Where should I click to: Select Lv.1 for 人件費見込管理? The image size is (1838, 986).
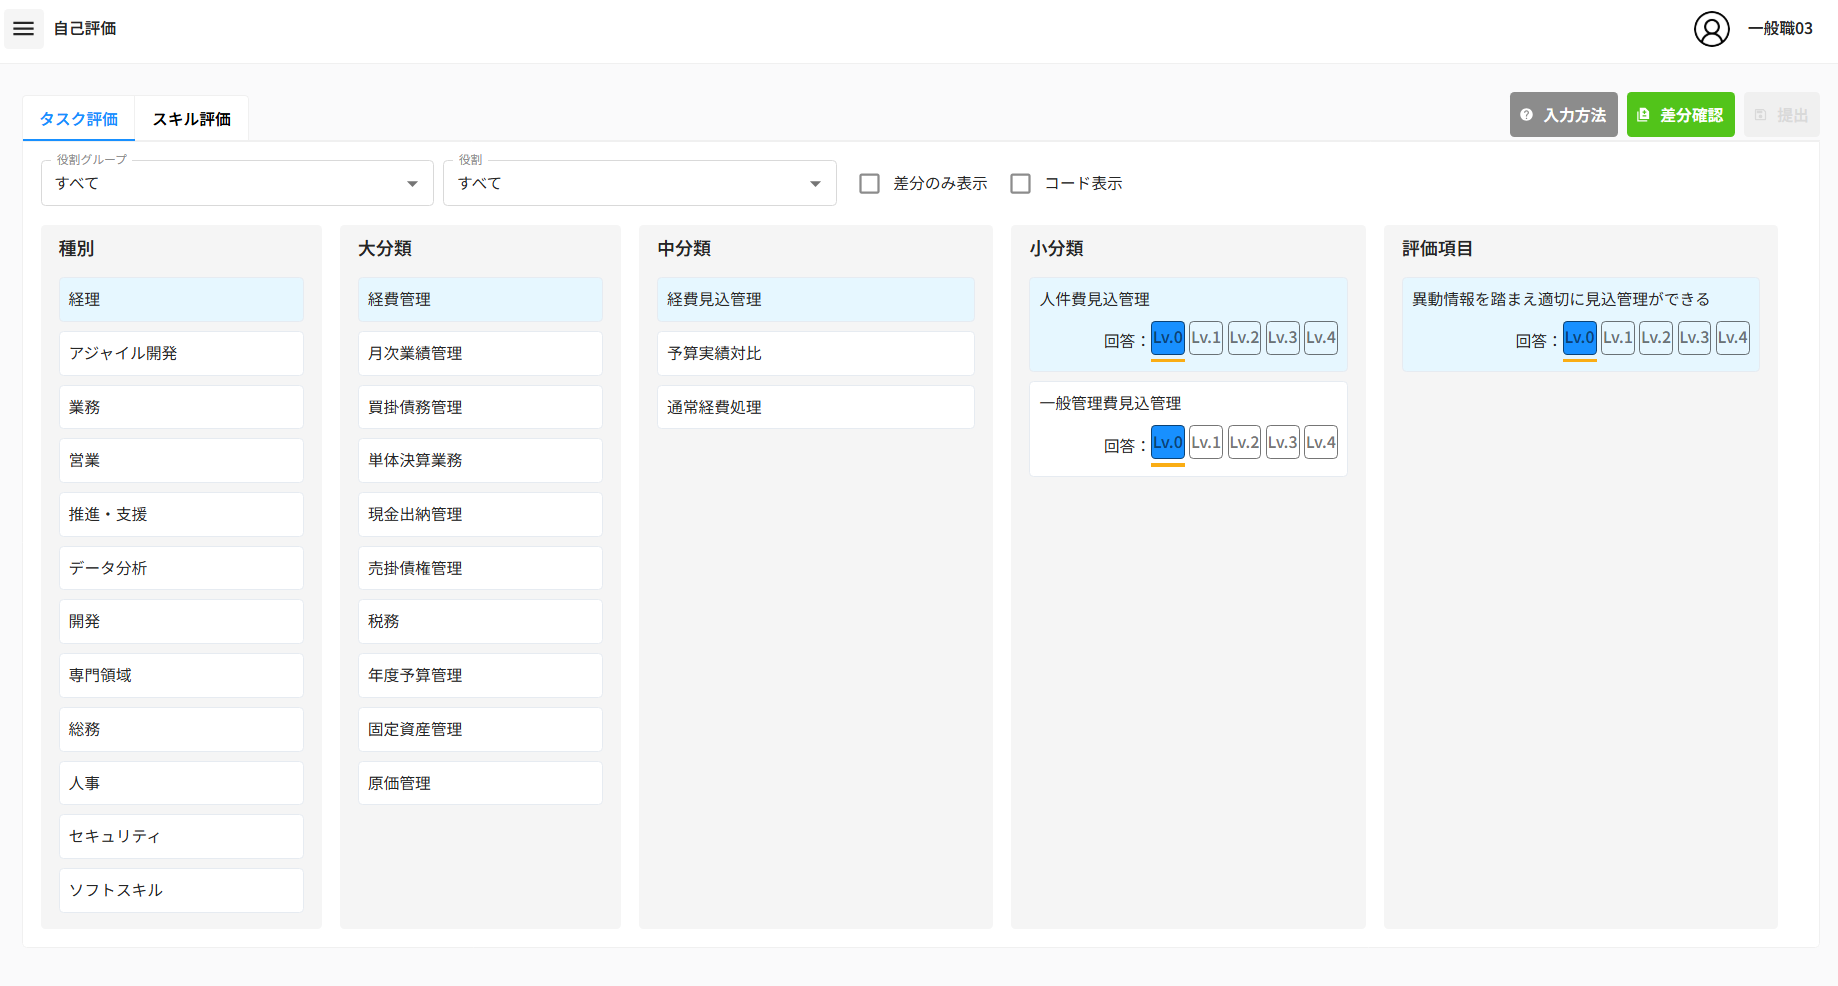tap(1206, 338)
